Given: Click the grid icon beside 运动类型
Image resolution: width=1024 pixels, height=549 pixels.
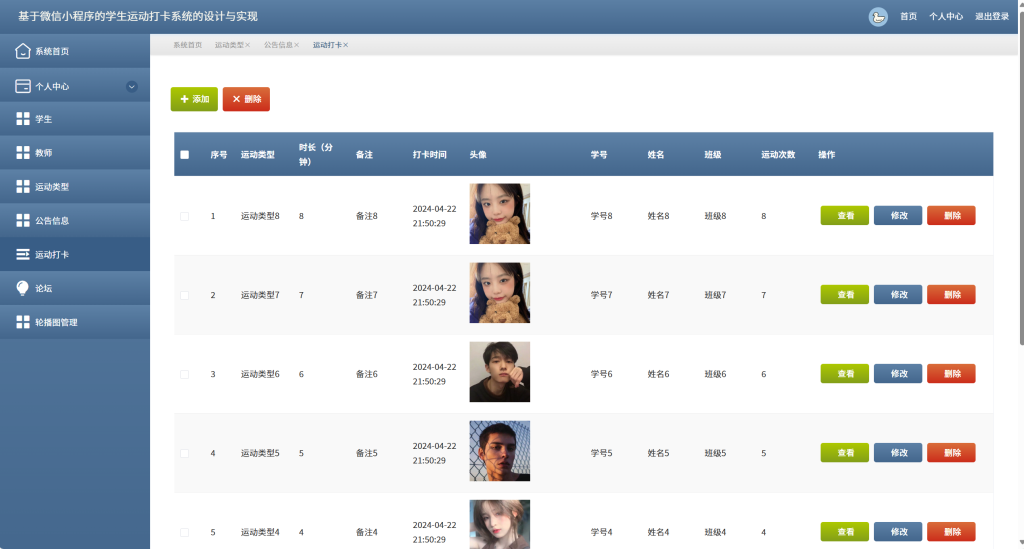Looking at the screenshot, I should click(x=22, y=187).
